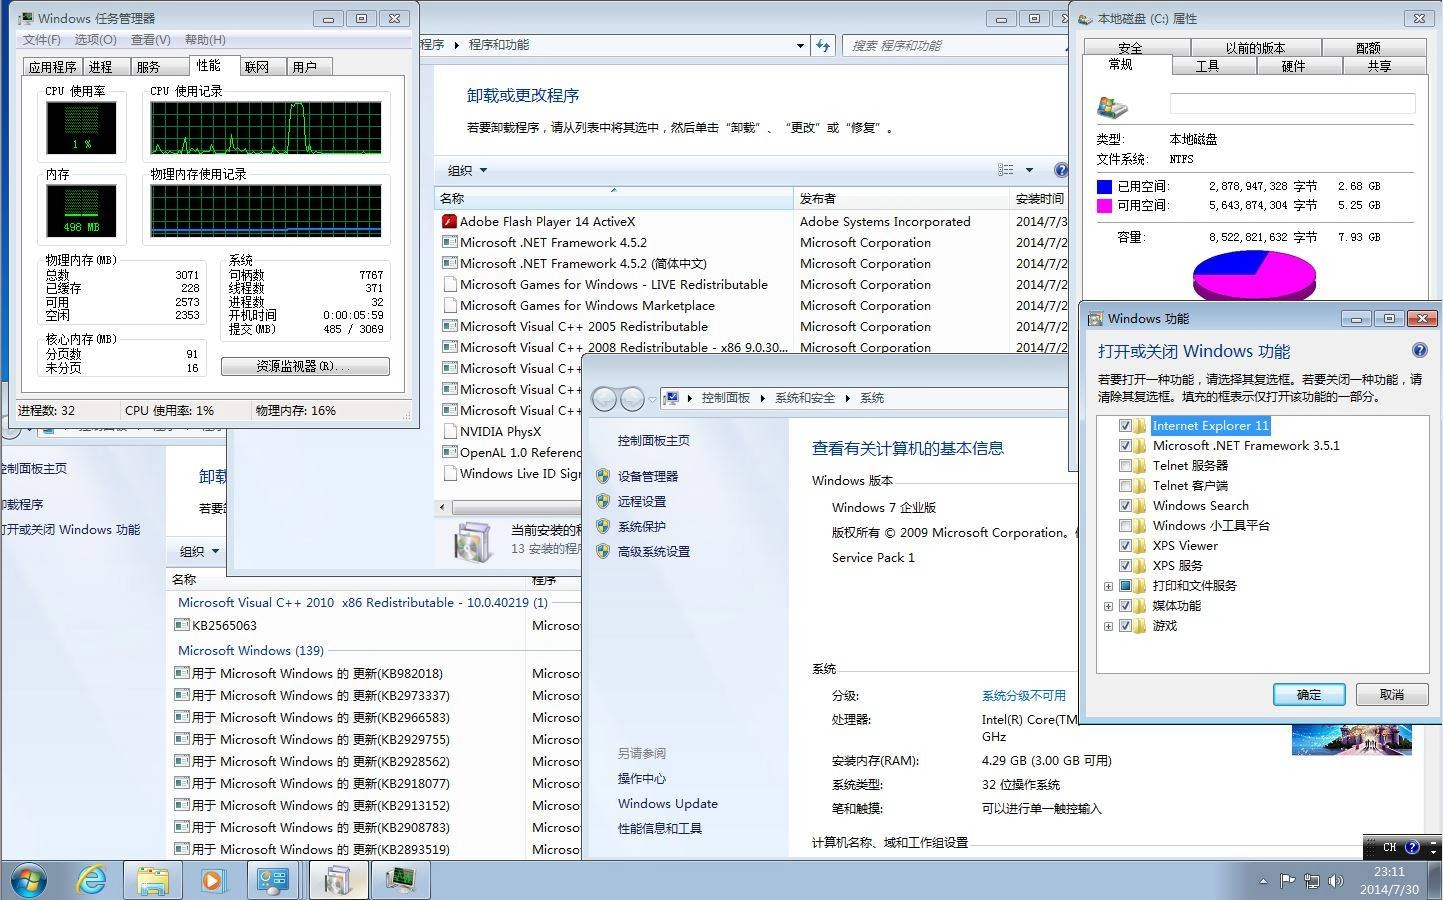Click help icon in Windows 功能 dialog
Viewport: 1443px width, 900px height.
click(x=1419, y=351)
